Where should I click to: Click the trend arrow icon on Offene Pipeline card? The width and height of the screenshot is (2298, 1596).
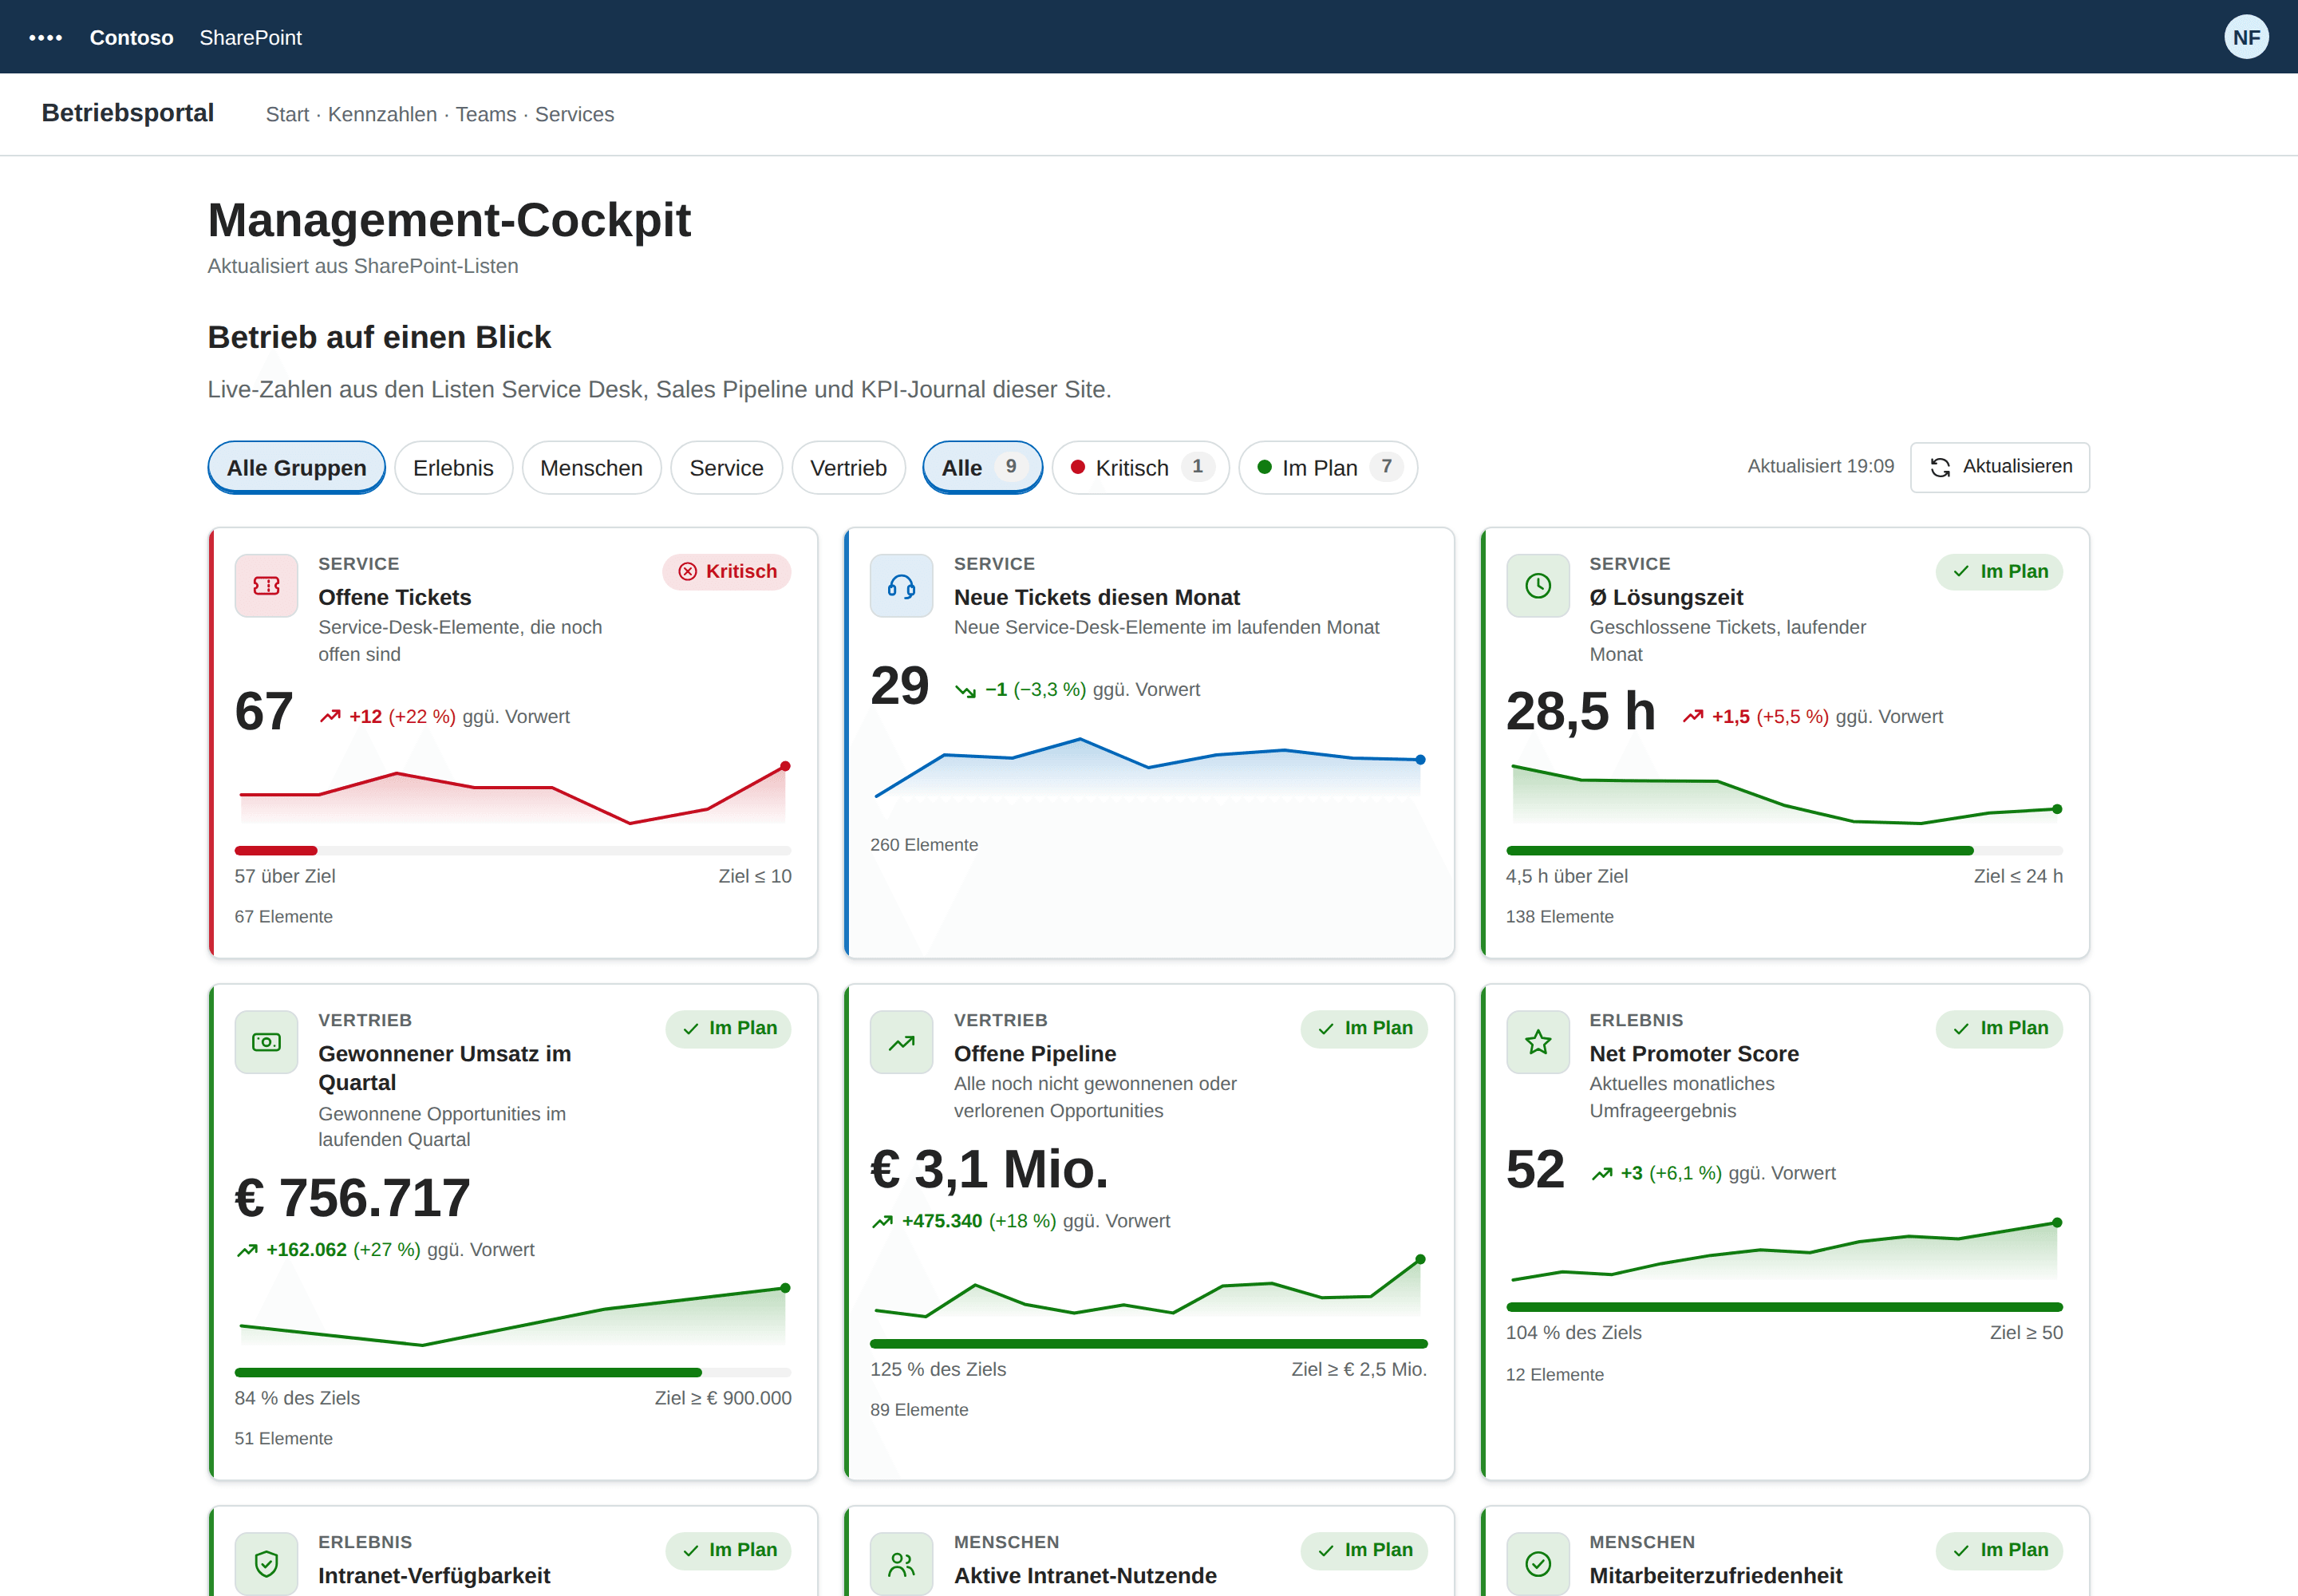click(x=901, y=1042)
